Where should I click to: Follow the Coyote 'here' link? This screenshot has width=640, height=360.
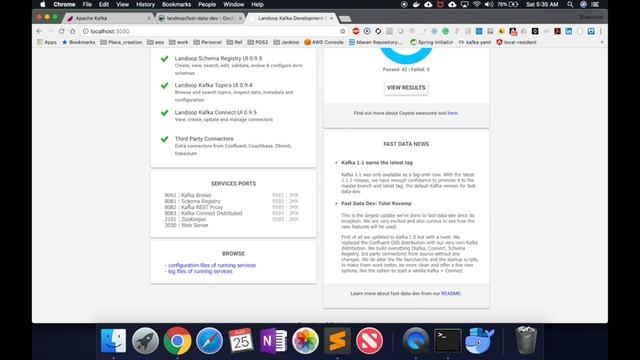click(x=453, y=113)
